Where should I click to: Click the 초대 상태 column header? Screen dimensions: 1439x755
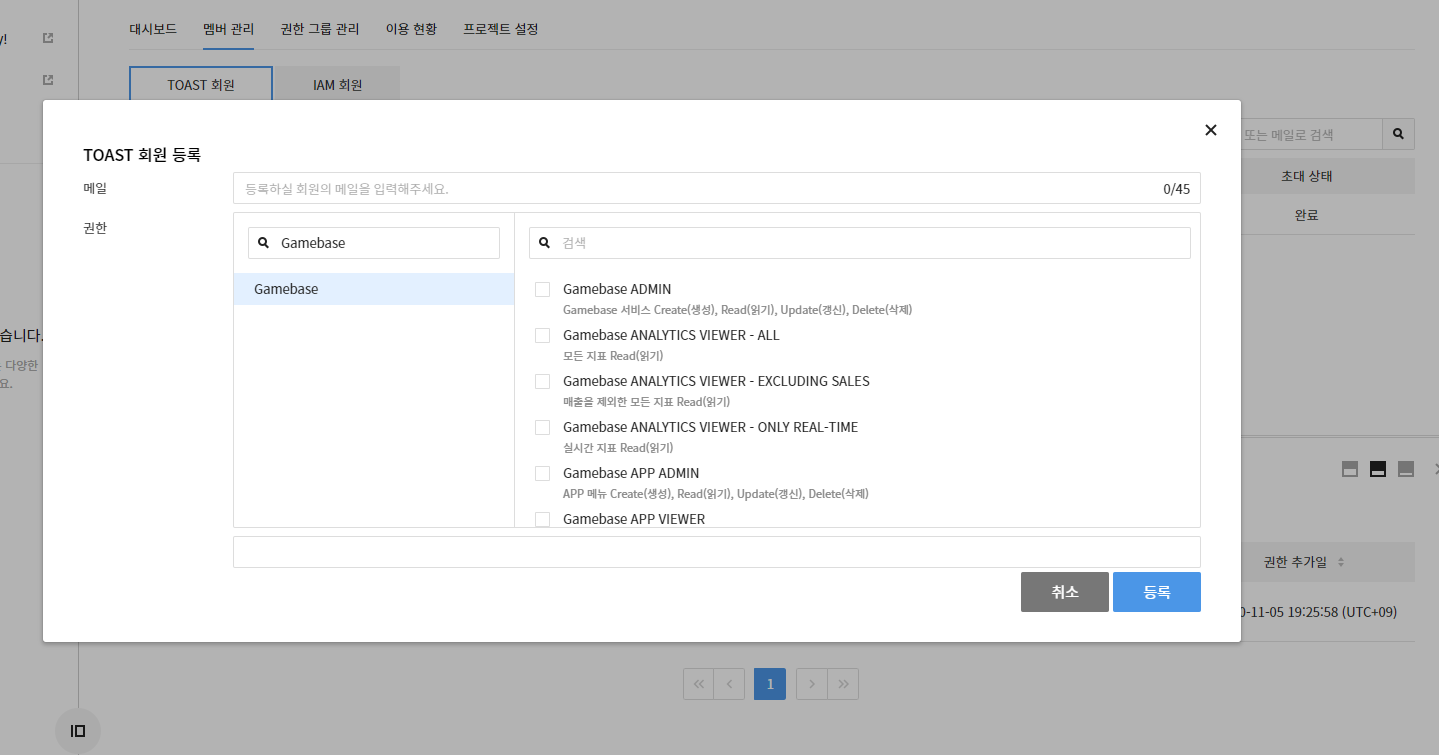pos(1306,176)
